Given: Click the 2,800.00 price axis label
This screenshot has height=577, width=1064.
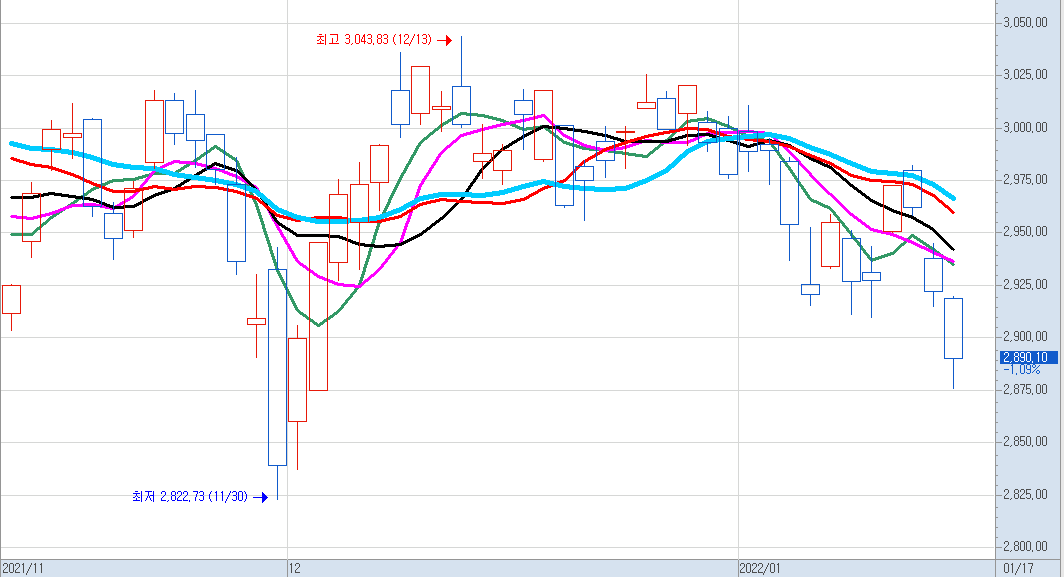Looking at the screenshot, I should (x=1025, y=546).
